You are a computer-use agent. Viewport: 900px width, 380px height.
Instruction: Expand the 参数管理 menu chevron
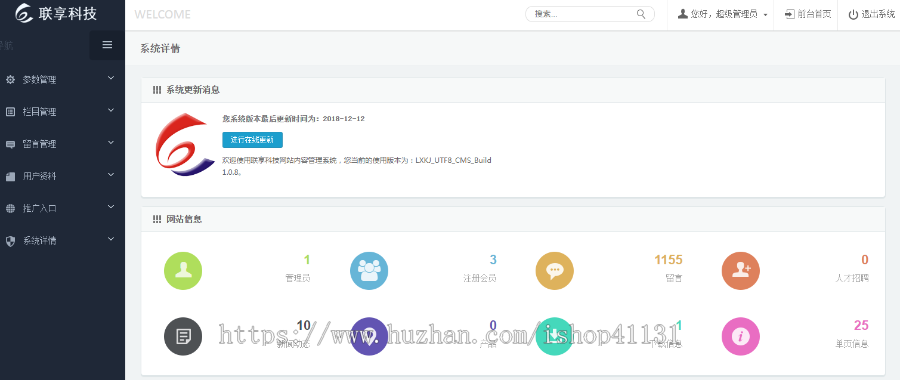tap(111, 78)
